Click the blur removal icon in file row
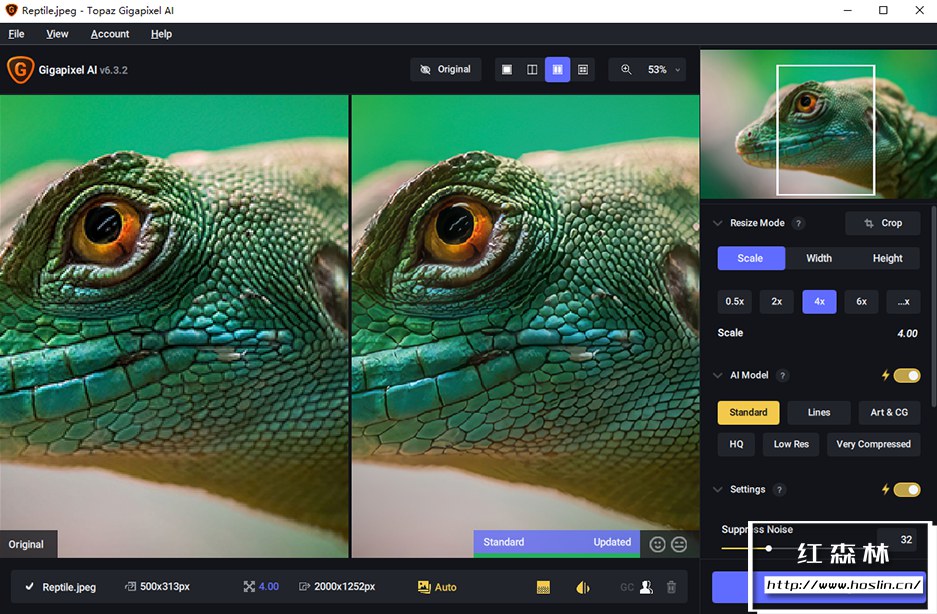The height and width of the screenshot is (614, 937). [x=583, y=587]
